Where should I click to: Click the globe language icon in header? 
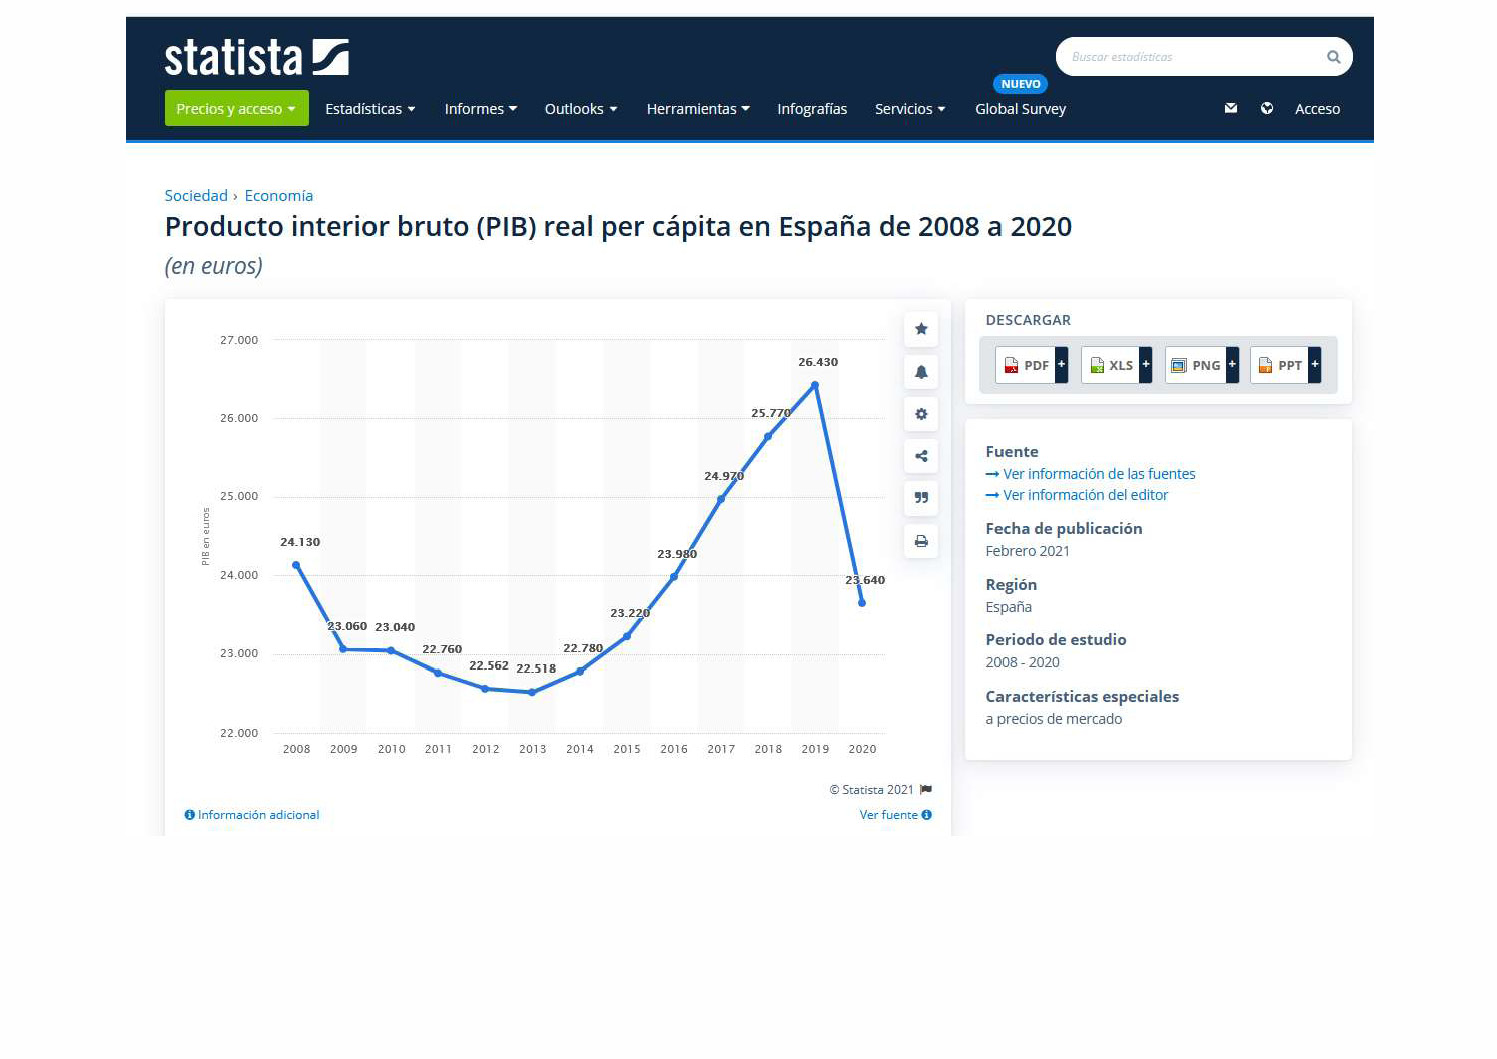click(x=1267, y=108)
